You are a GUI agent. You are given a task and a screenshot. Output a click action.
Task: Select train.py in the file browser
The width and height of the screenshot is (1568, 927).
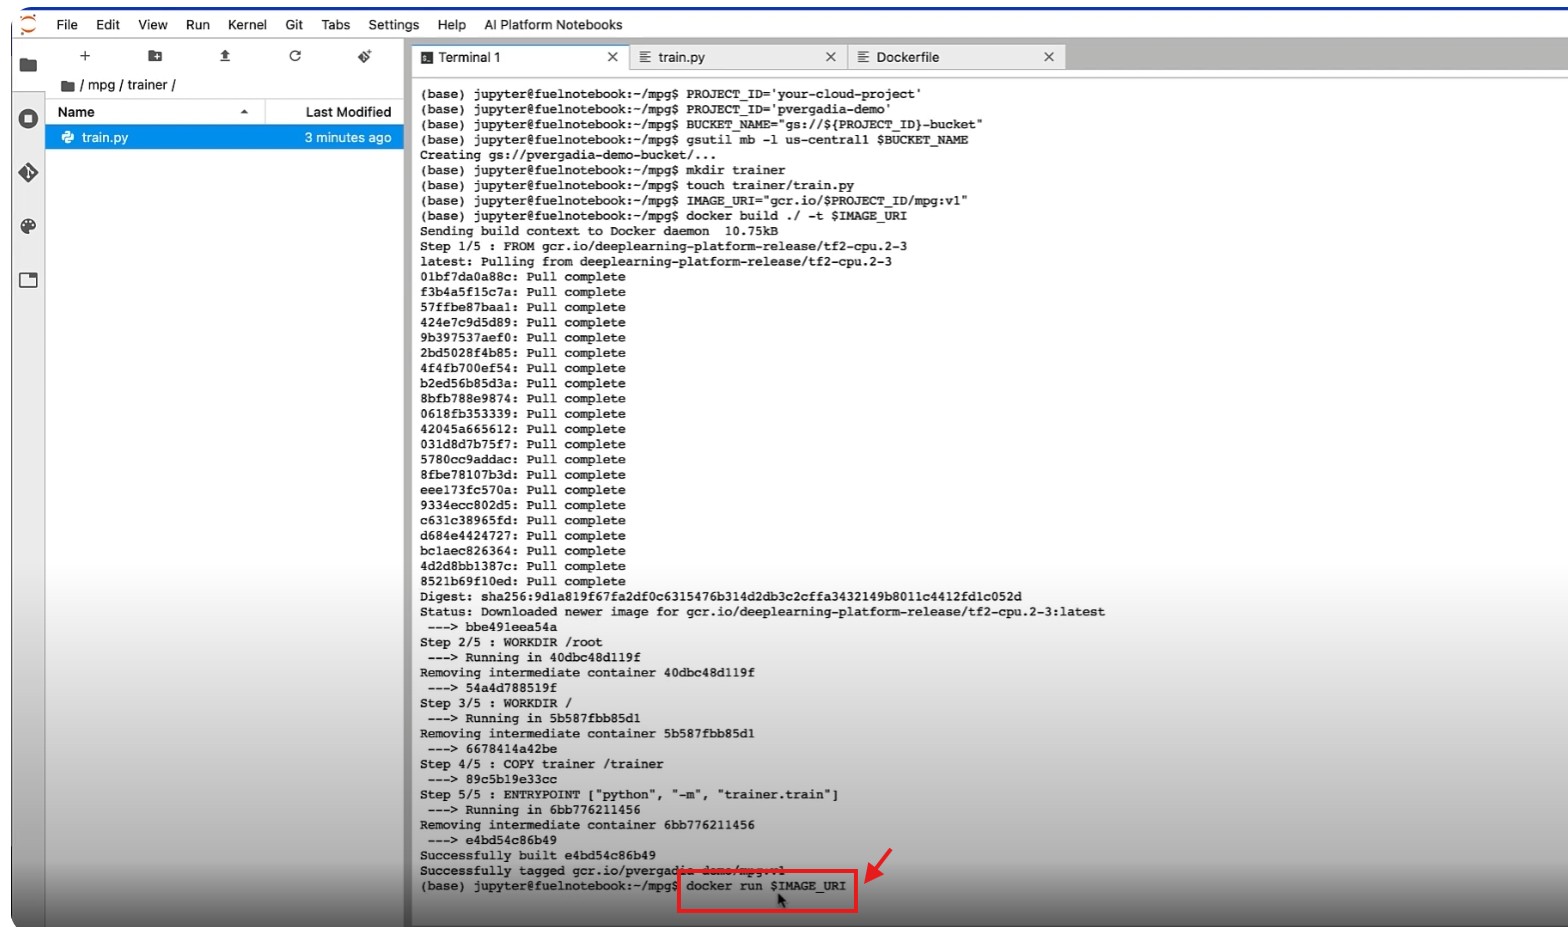pos(105,137)
